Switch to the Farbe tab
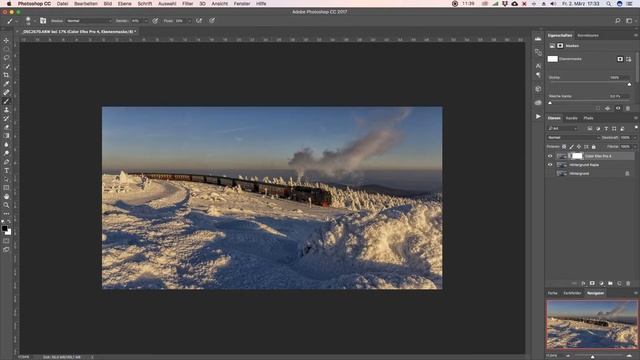 coord(553,293)
